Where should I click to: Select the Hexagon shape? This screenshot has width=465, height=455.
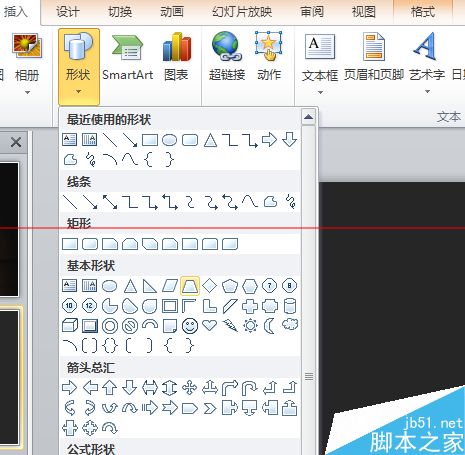tap(250, 286)
